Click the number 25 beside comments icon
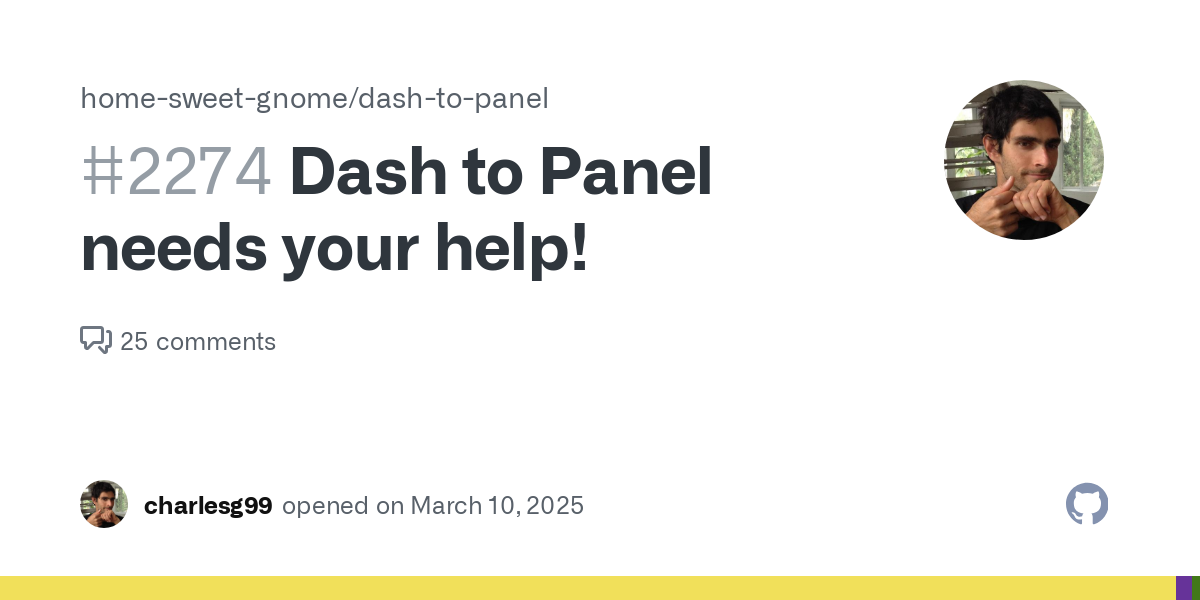This screenshot has height=600, width=1200. click(134, 341)
